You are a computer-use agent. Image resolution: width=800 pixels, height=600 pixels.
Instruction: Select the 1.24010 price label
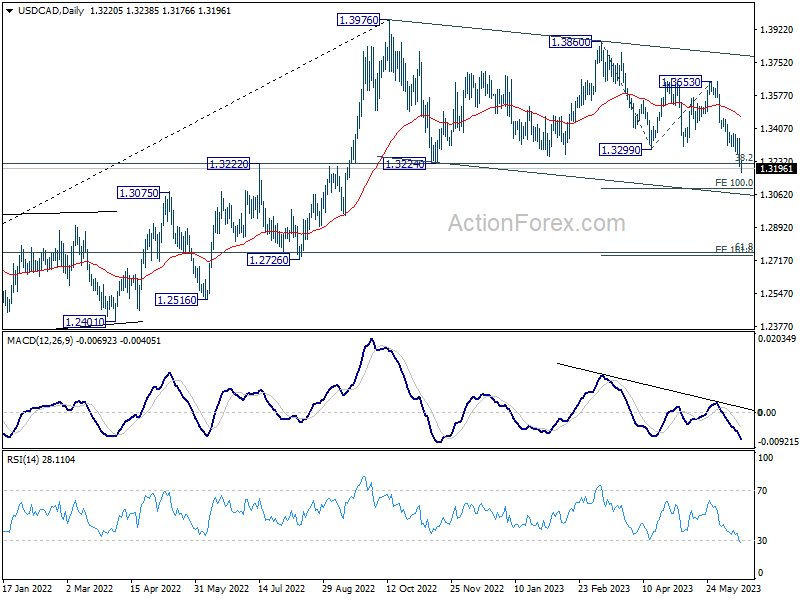pyautogui.click(x=85, y=321)
